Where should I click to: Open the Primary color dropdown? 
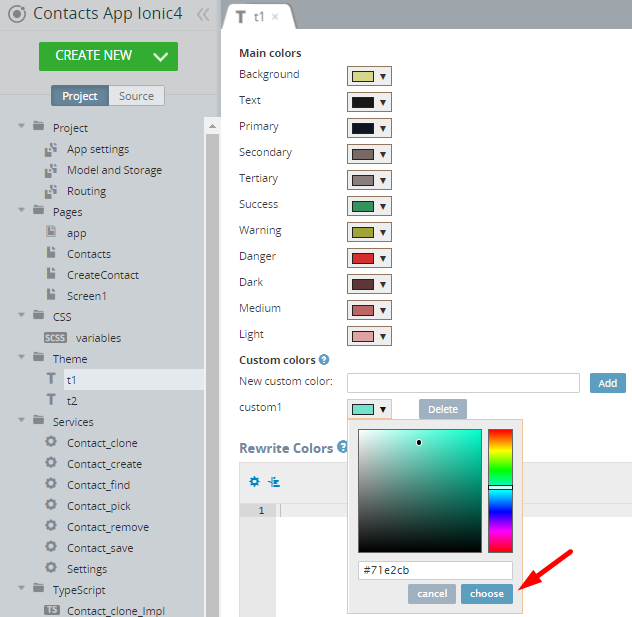[x=369, y=128]
